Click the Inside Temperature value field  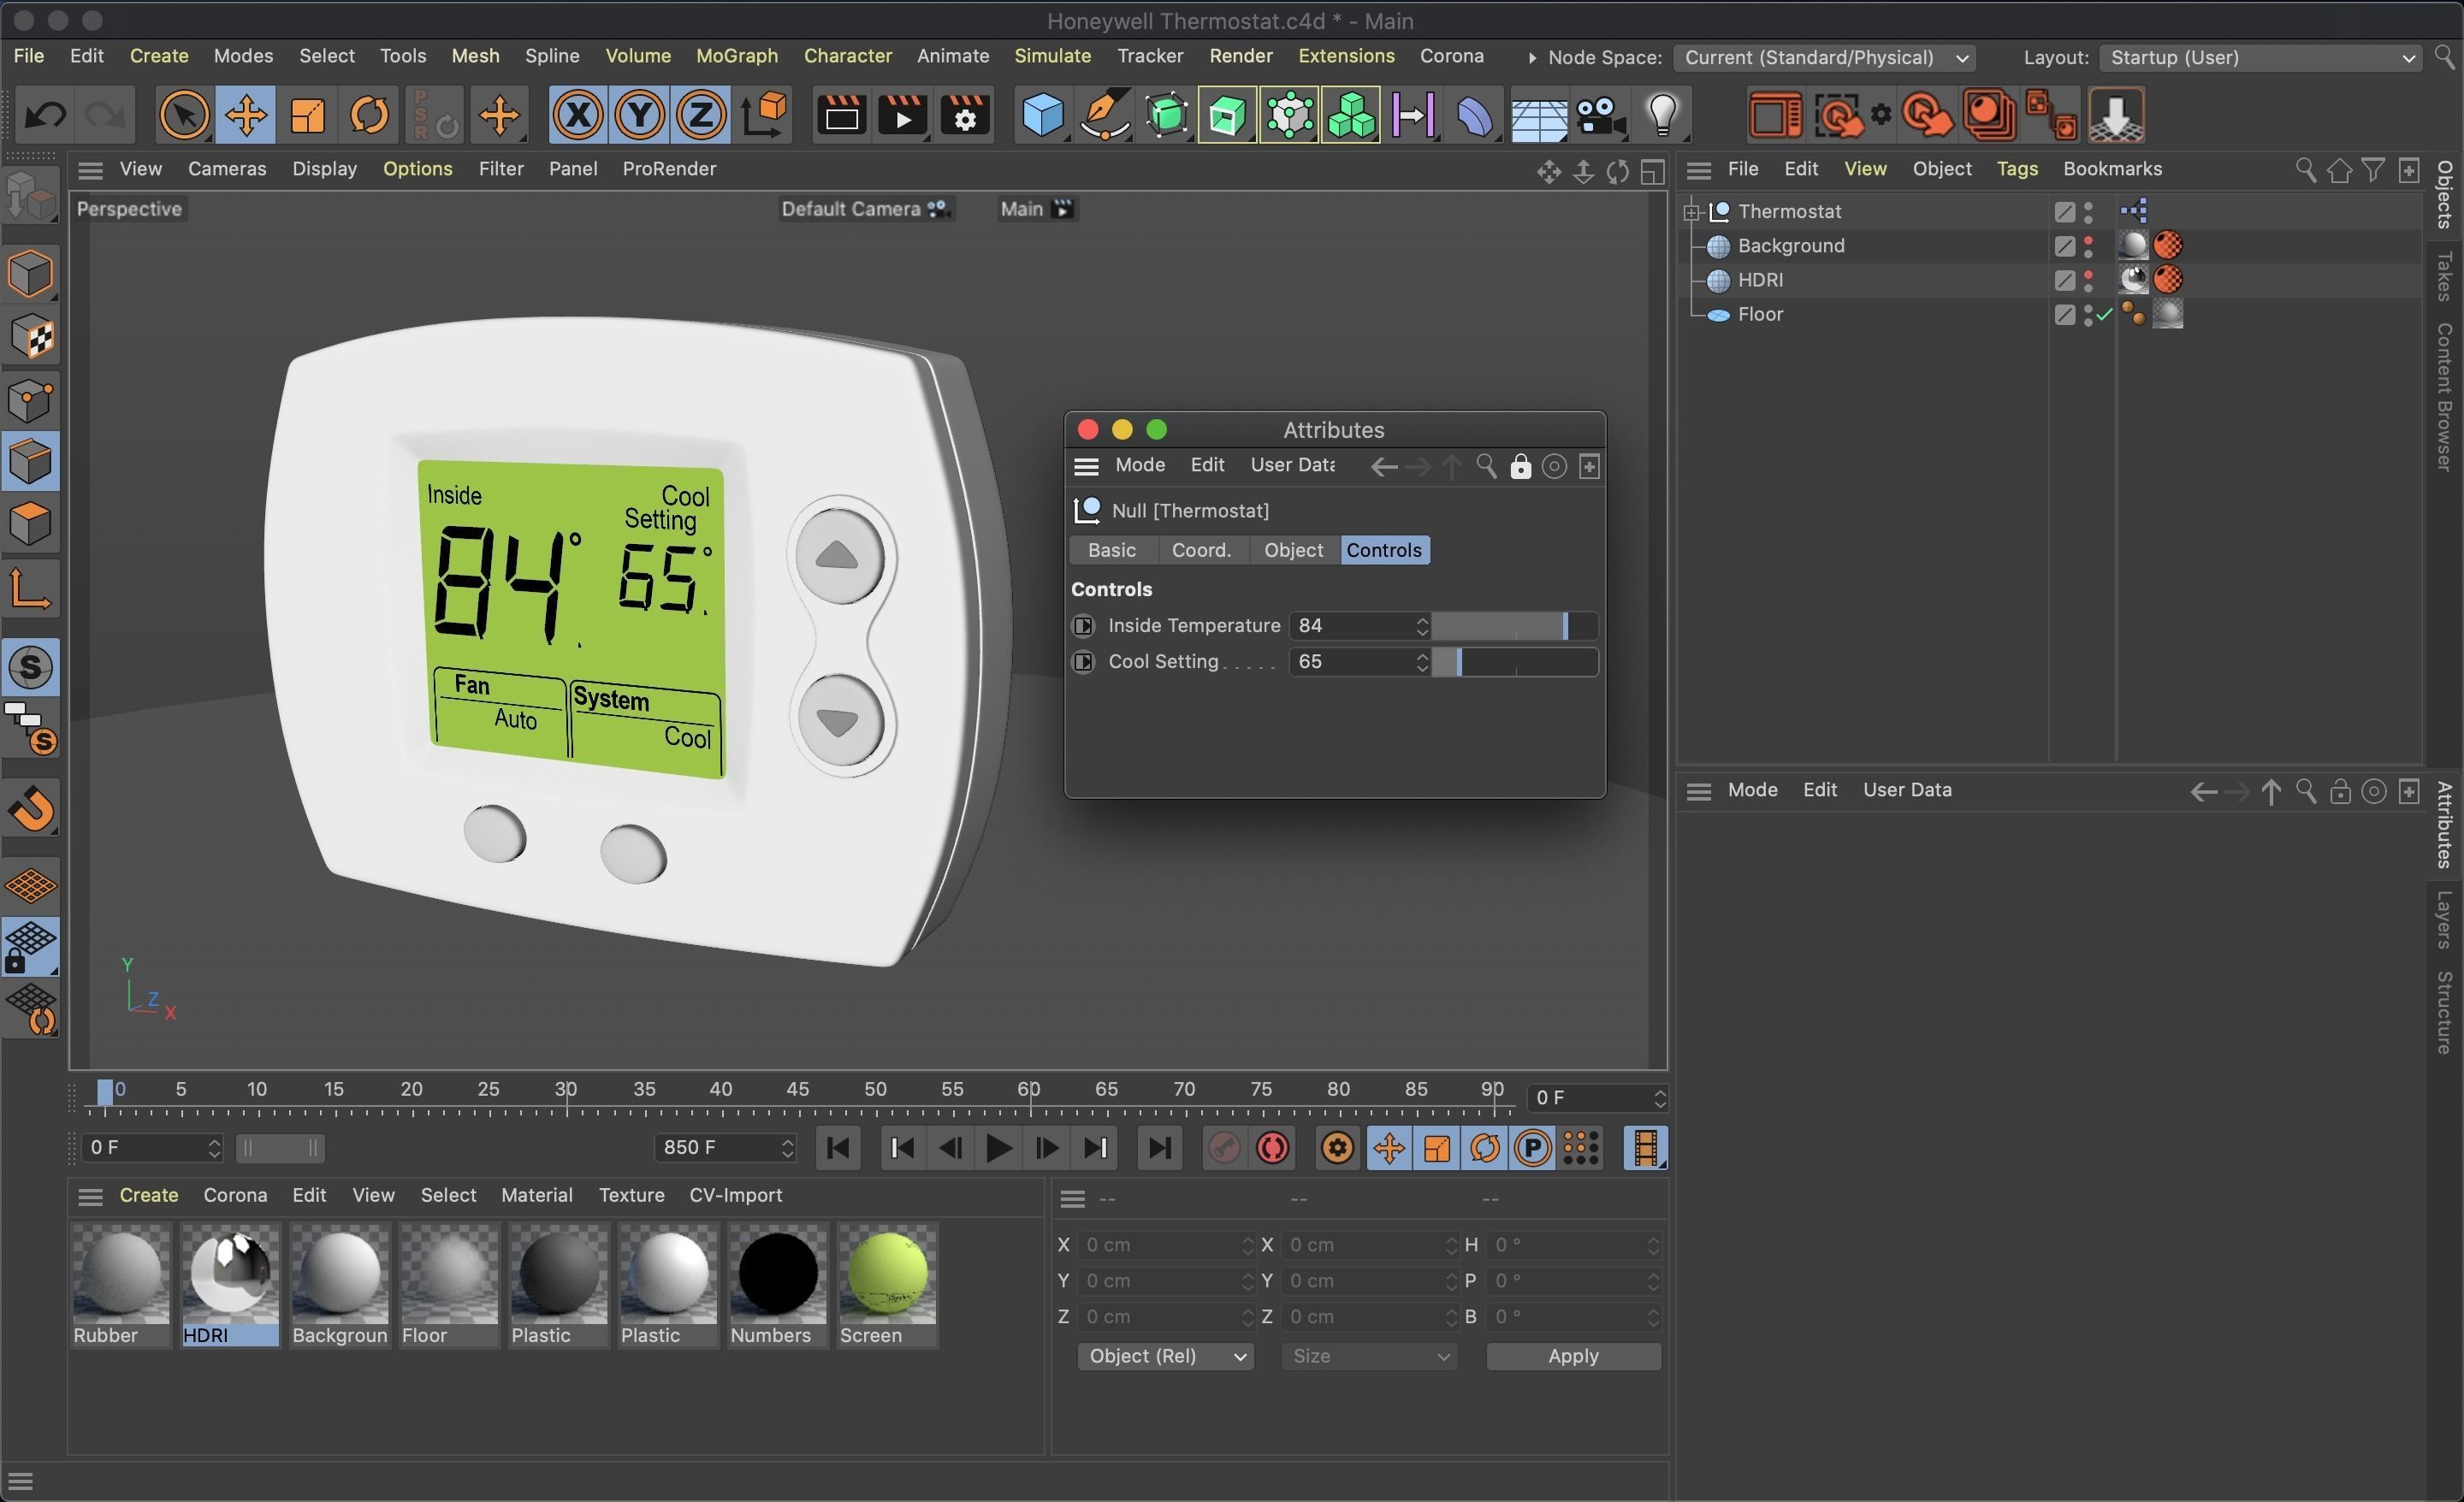click(1352, 626)
